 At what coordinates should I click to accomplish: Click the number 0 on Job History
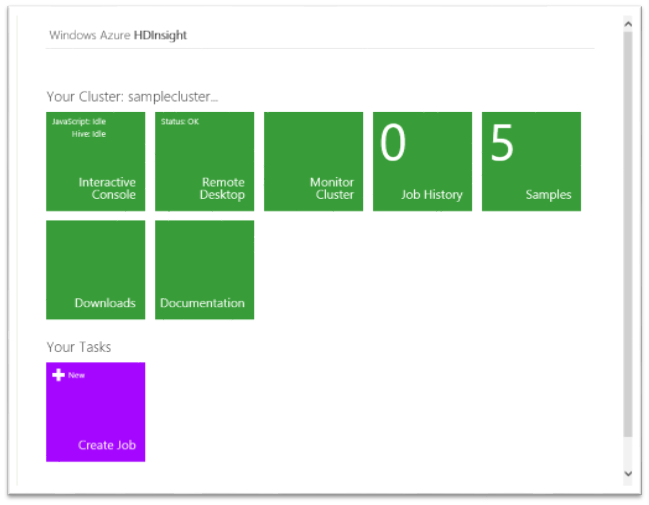coord(393,143)
